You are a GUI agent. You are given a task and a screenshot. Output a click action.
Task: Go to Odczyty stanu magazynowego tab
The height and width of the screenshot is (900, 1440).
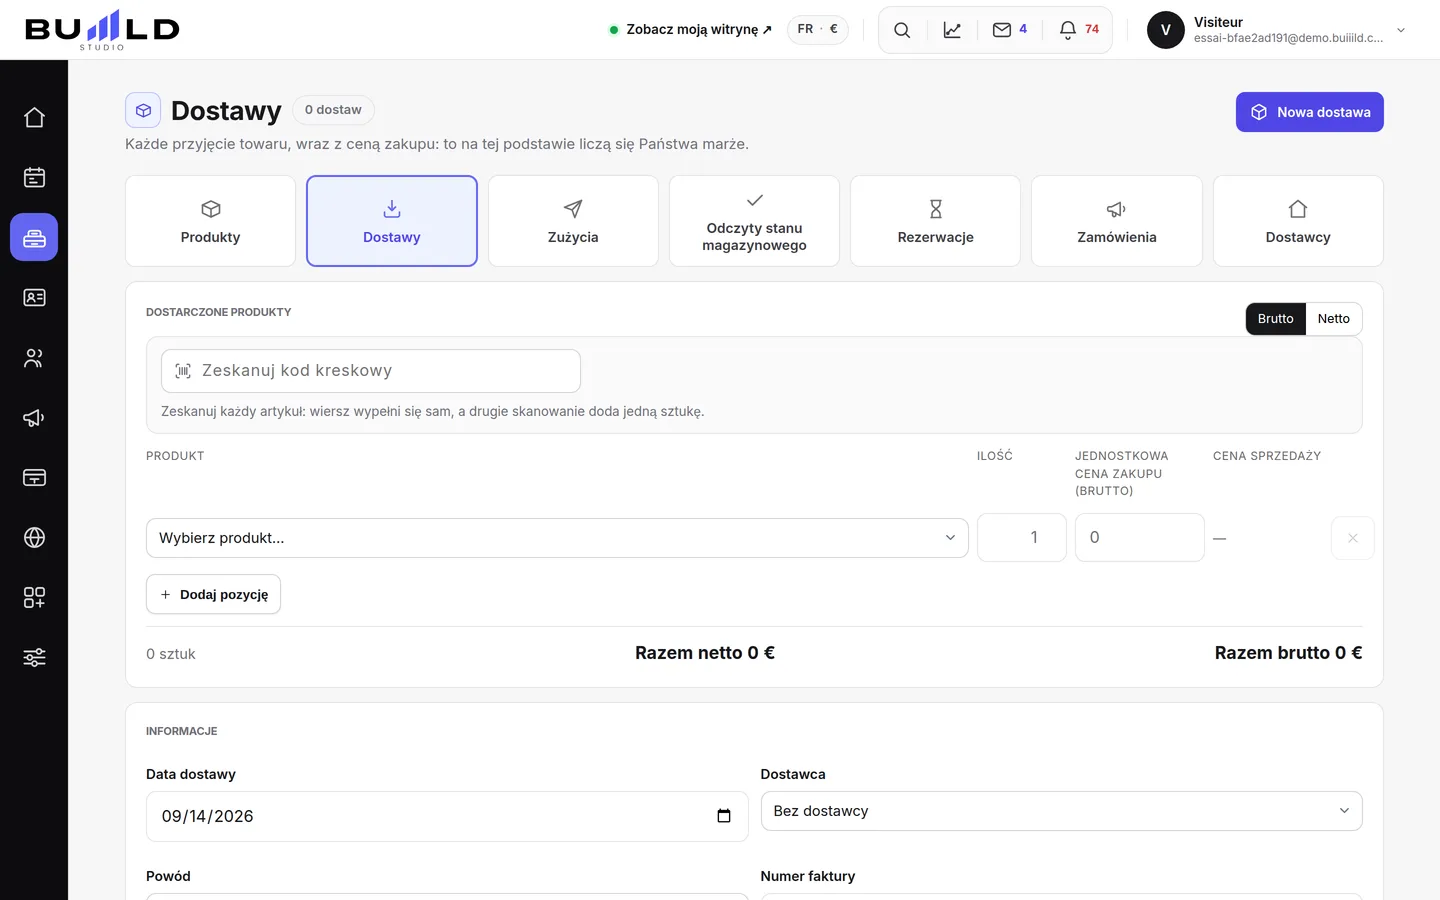pos(754,221)
